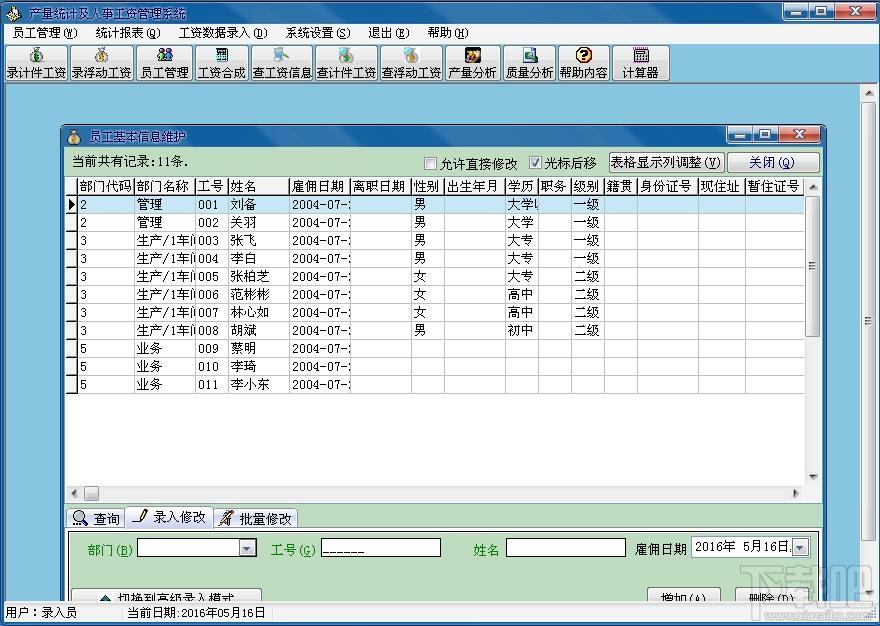Viewport: 880px width, 626px height.
Task: Open 录计件工资 toolbar button
Action: coord(36,63)
